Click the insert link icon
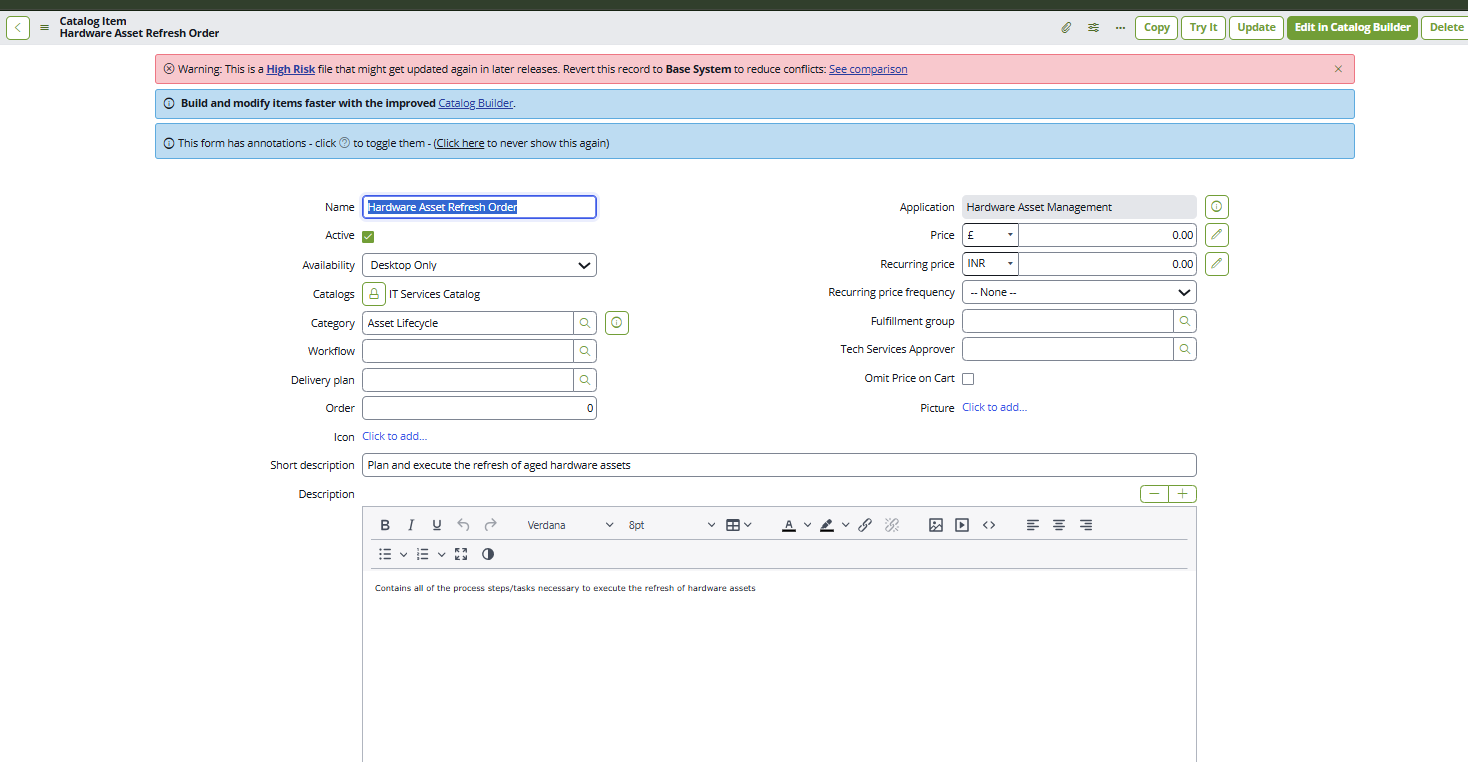This screenshot has width=1468, height=762. 865,525
